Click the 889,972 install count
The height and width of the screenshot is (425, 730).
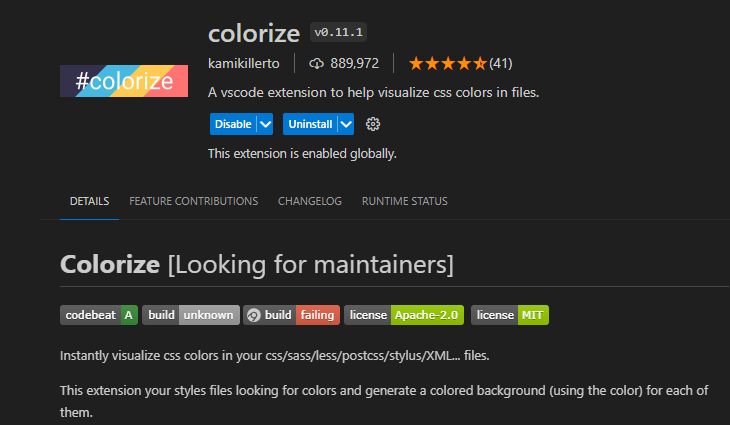click(354, 63)
